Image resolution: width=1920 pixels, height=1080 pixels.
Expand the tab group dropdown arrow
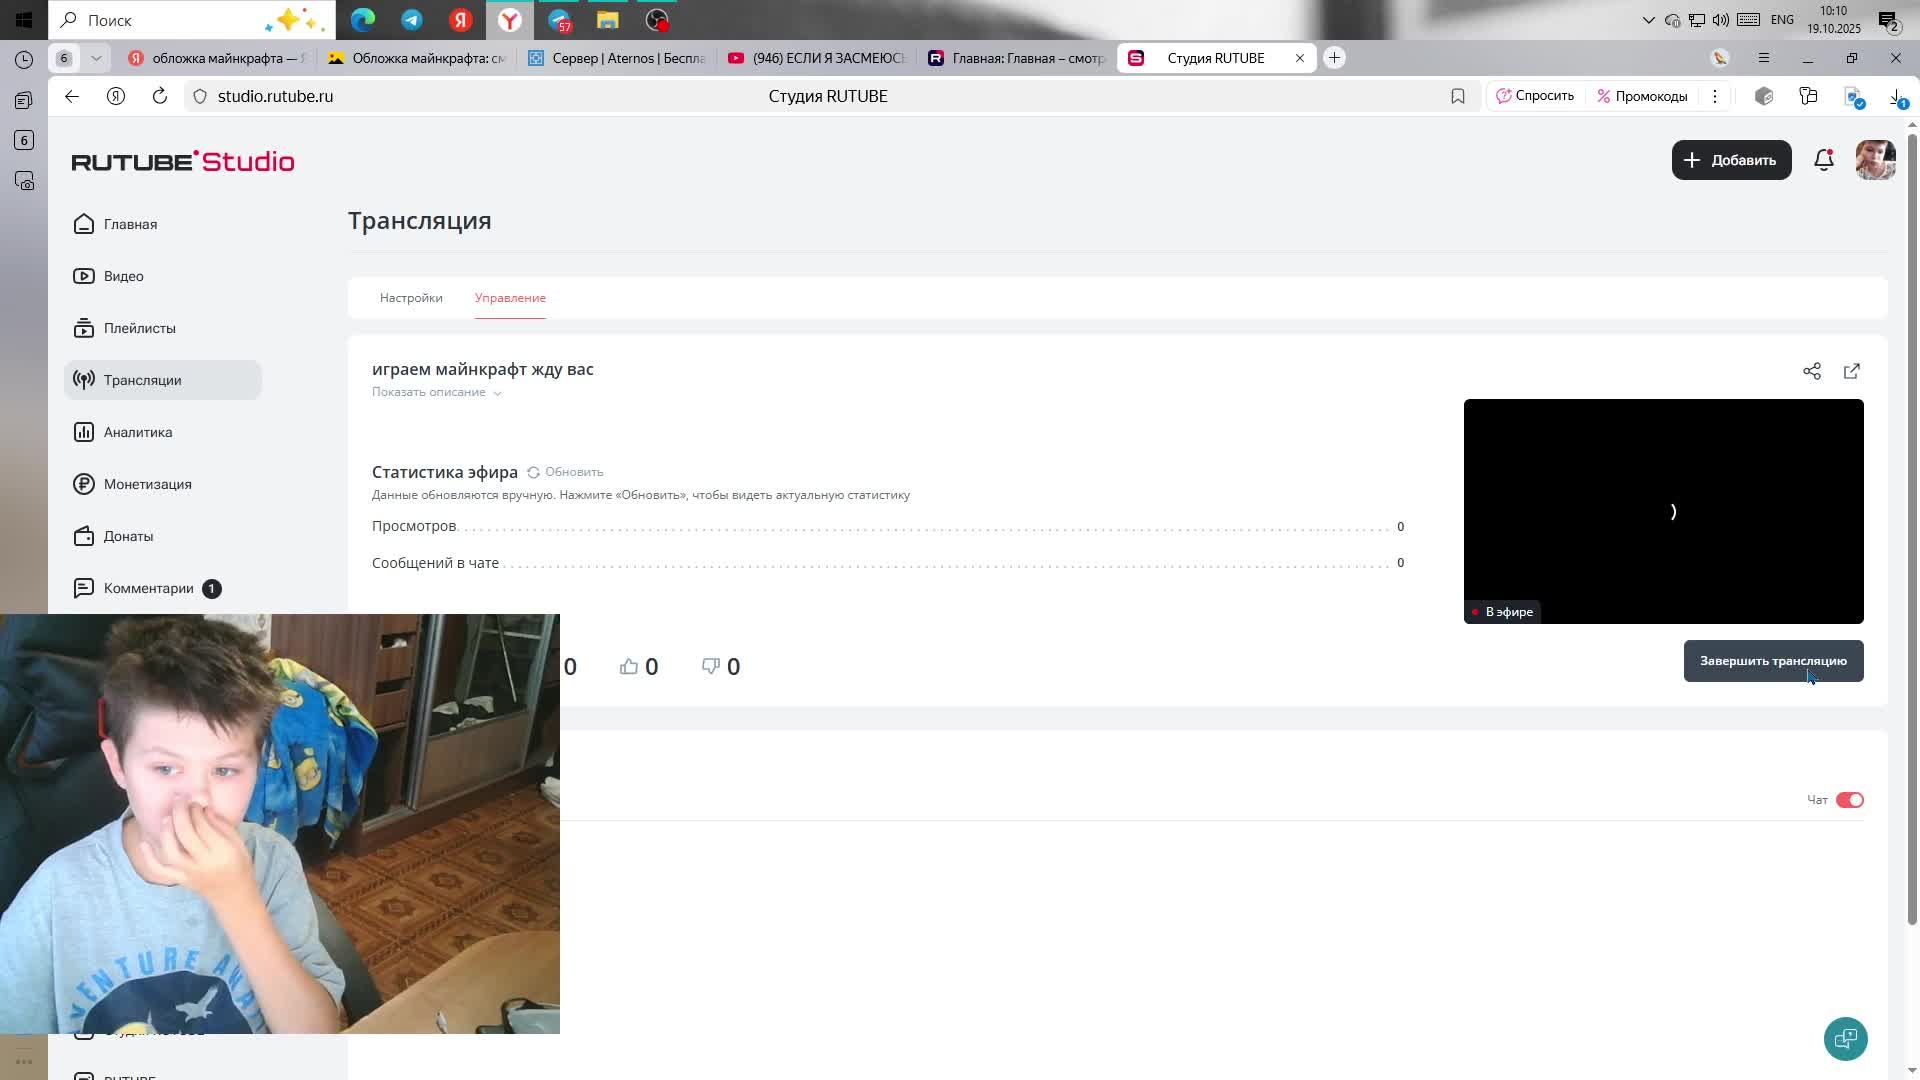pyautogui.click(x=96, y=58)
